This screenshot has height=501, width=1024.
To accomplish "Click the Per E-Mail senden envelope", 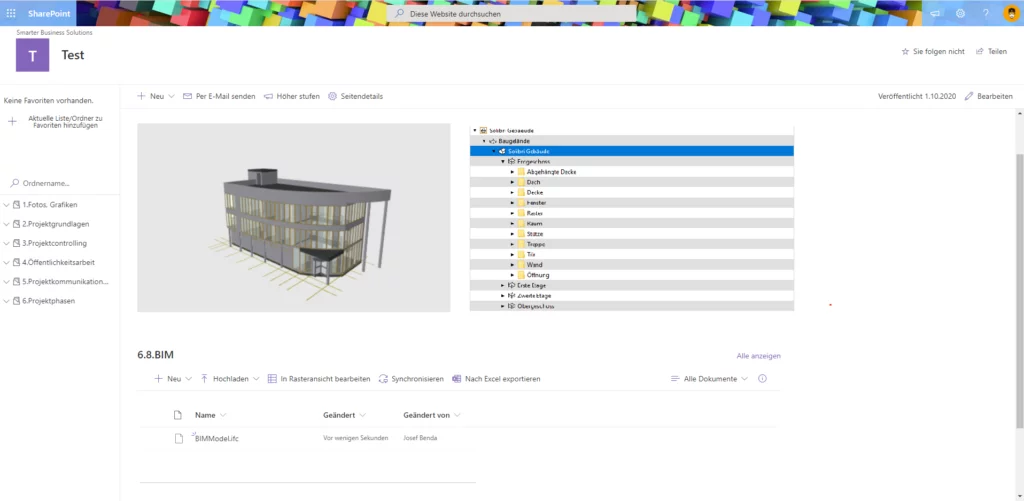I will click(x=187, y=96).
